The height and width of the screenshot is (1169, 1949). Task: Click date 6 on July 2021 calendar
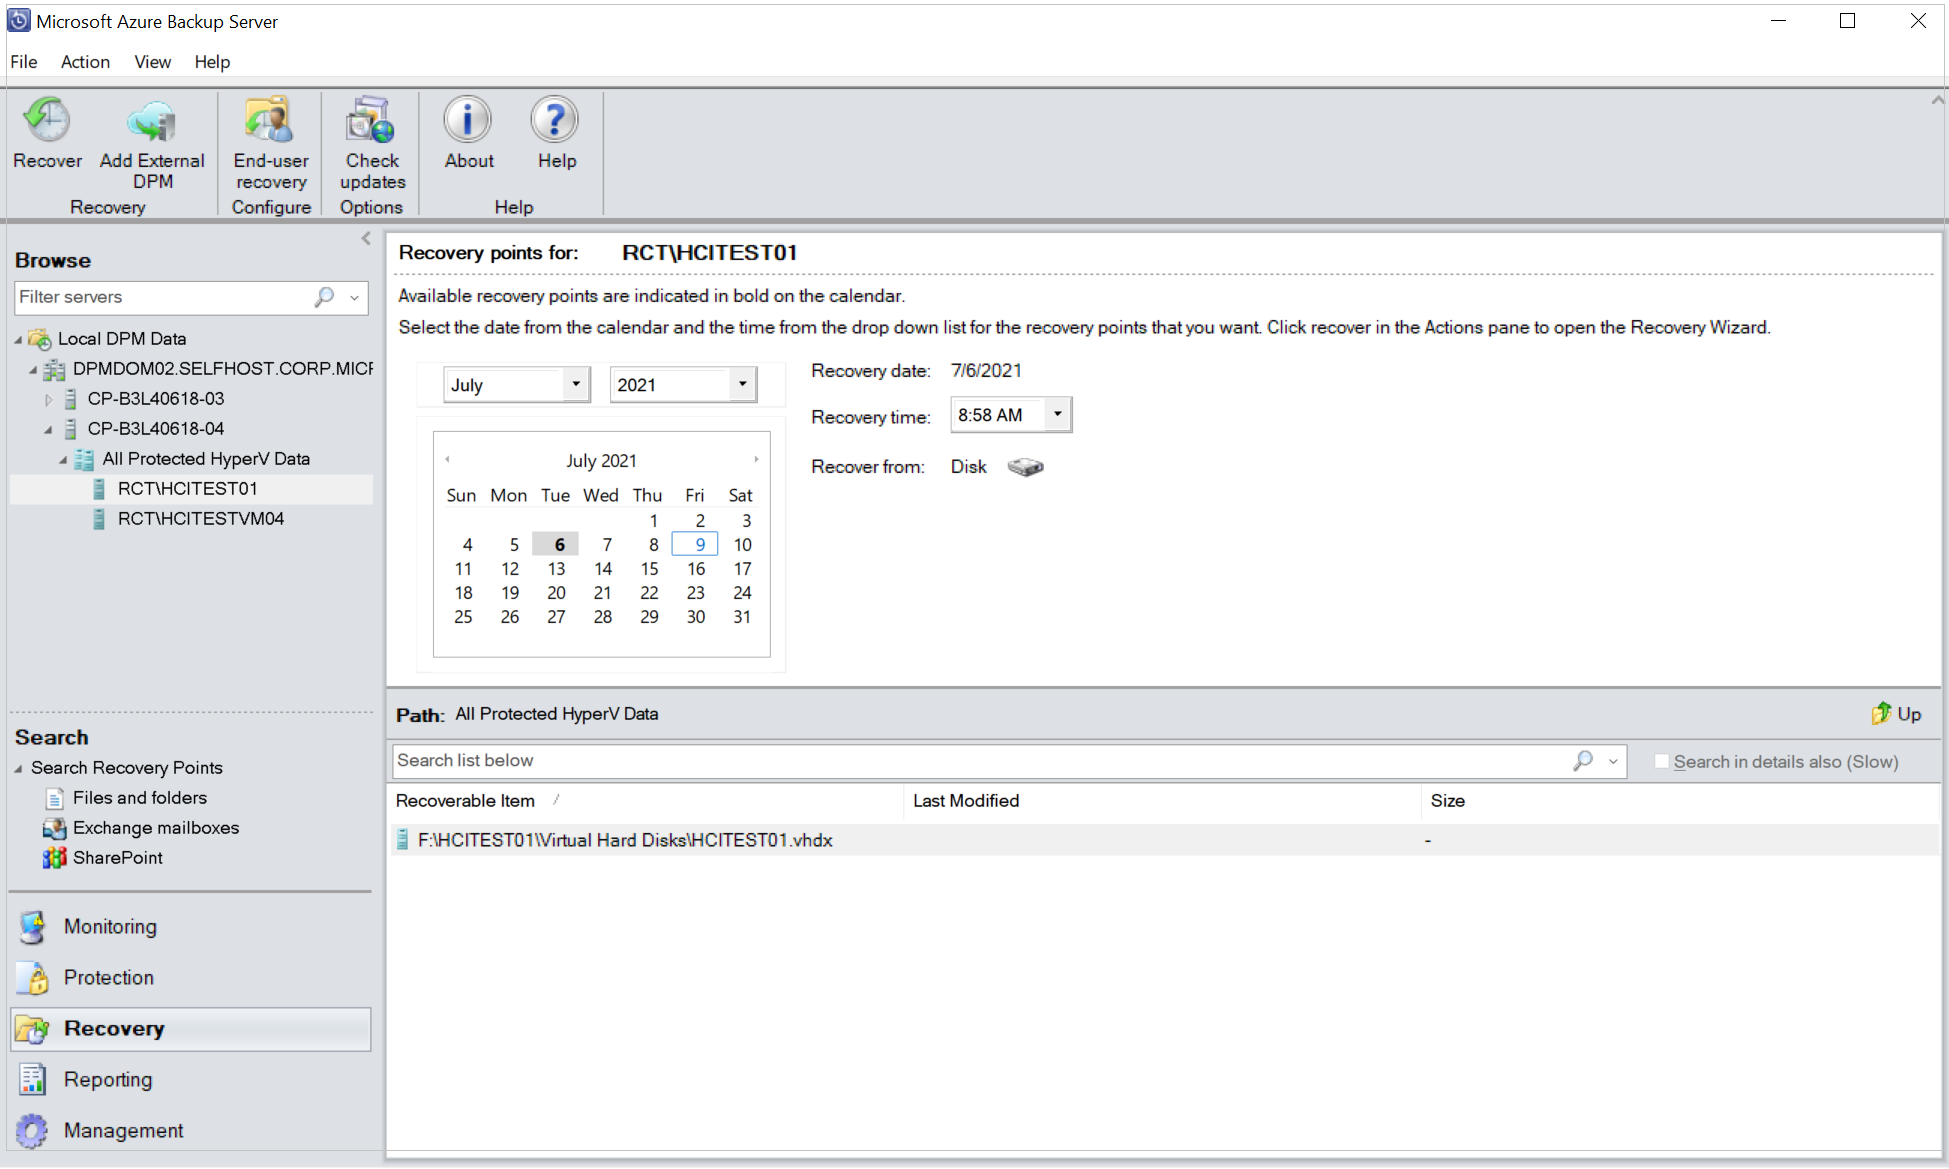[558, 544]
